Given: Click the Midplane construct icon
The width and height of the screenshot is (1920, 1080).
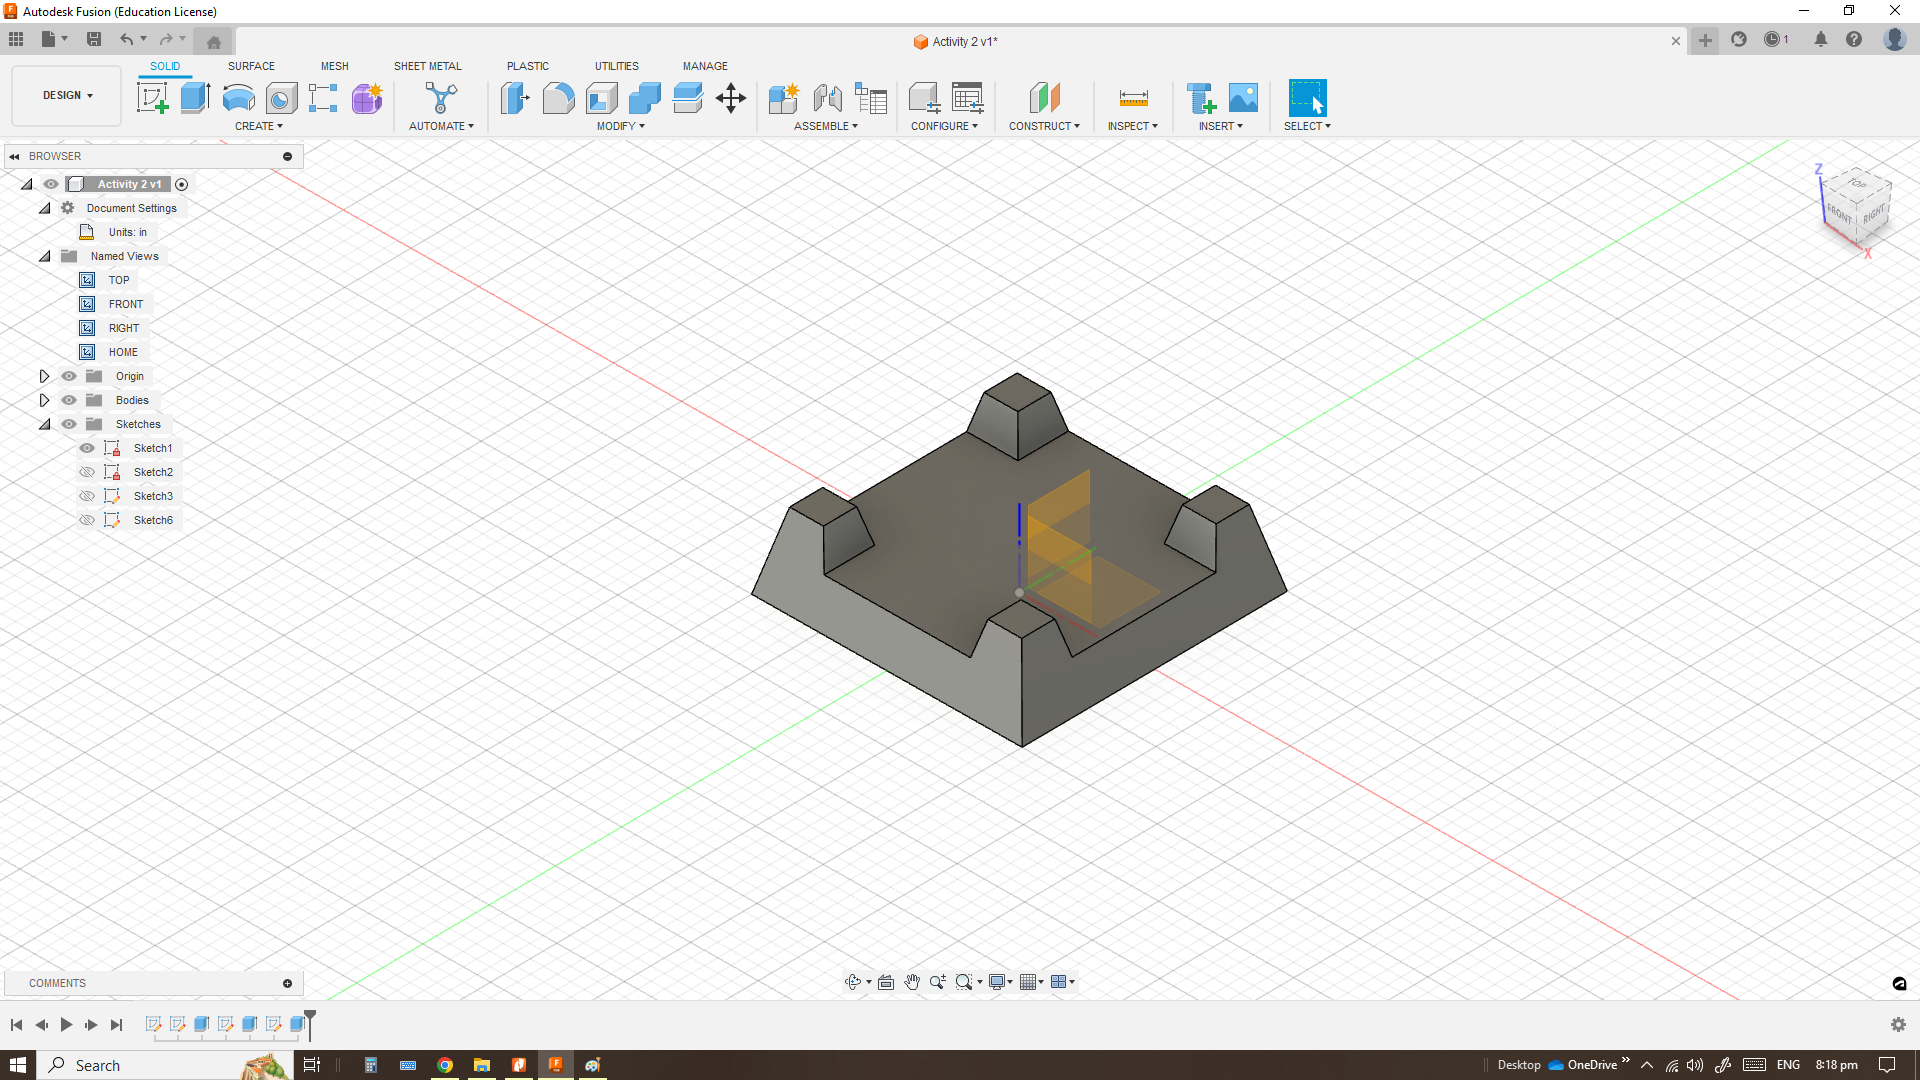Looking at the screenshot, I should 1044,98.
